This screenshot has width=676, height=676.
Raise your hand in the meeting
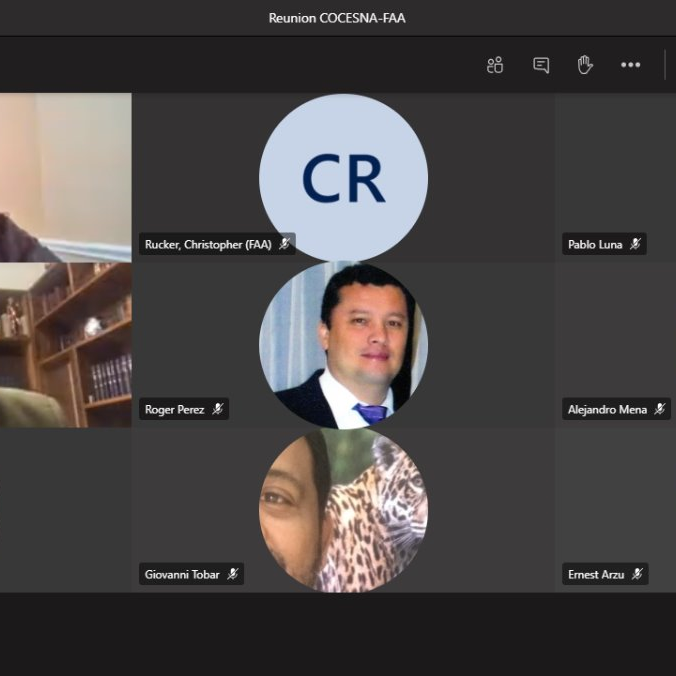point(585,65)
